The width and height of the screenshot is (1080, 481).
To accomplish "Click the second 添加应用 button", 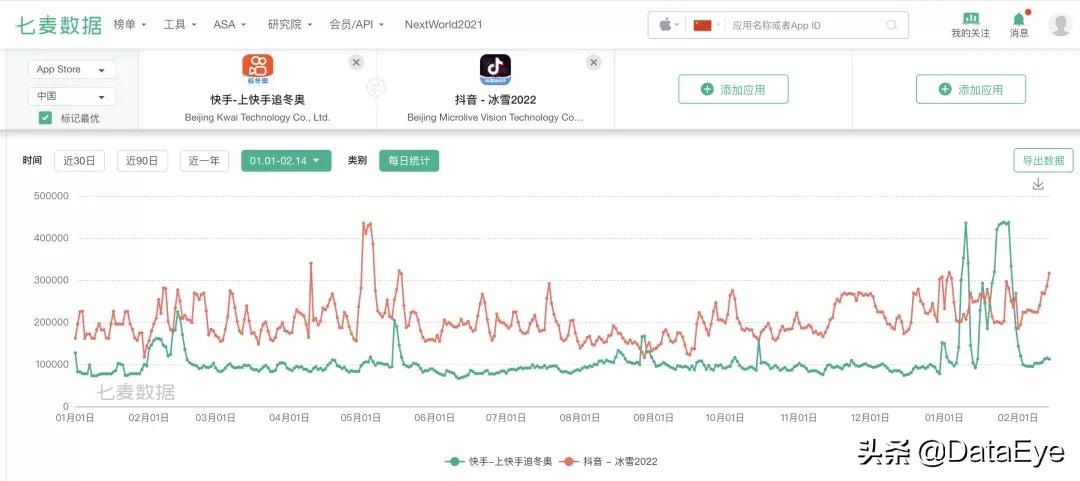I will pyautogui.click(x=971, y=90).
